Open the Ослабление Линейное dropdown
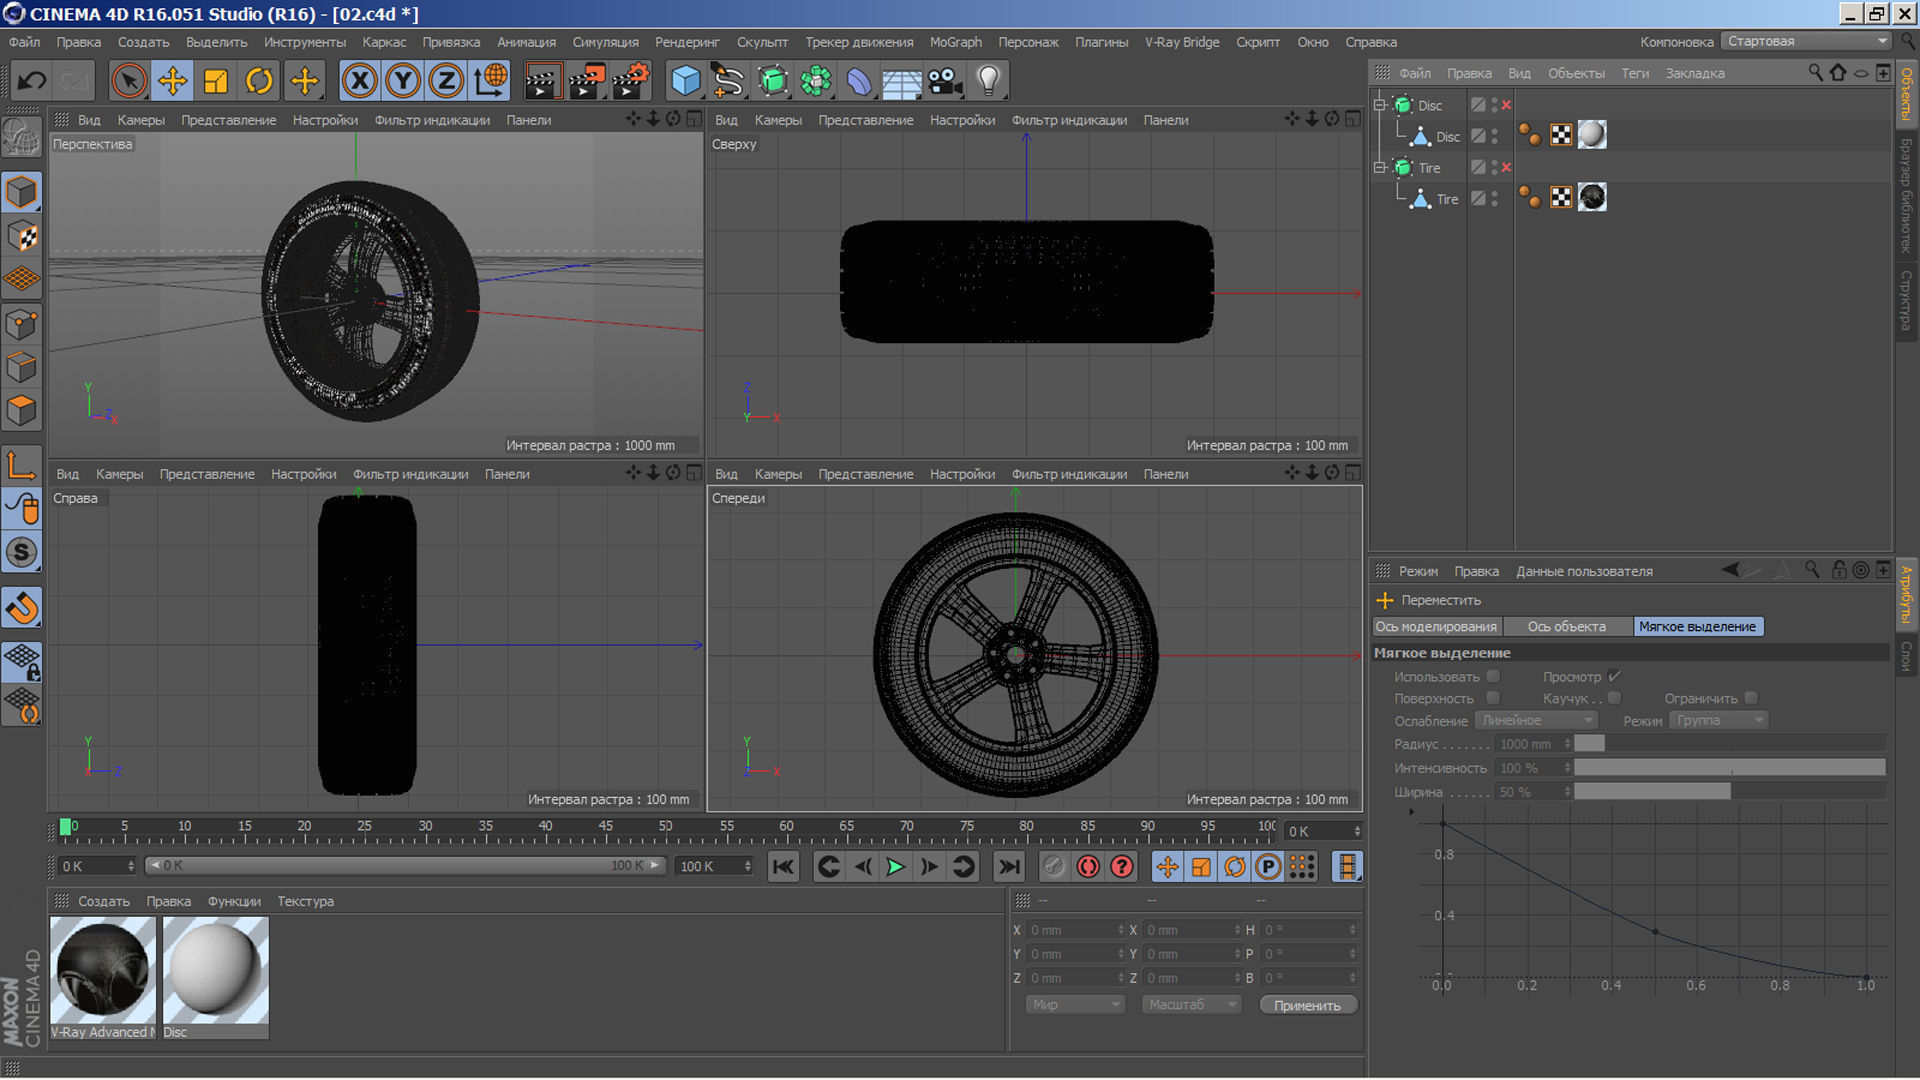 pyautogui.click(x=1536, y=721)
